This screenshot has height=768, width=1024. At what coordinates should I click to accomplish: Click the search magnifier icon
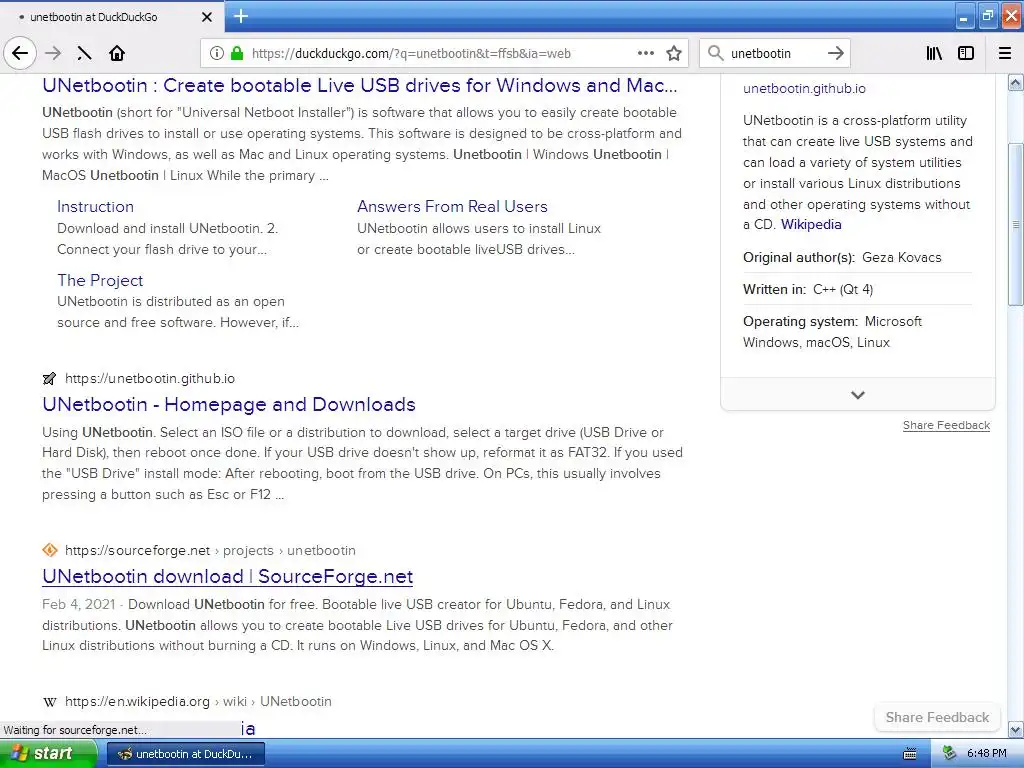(x=716, y=53)
